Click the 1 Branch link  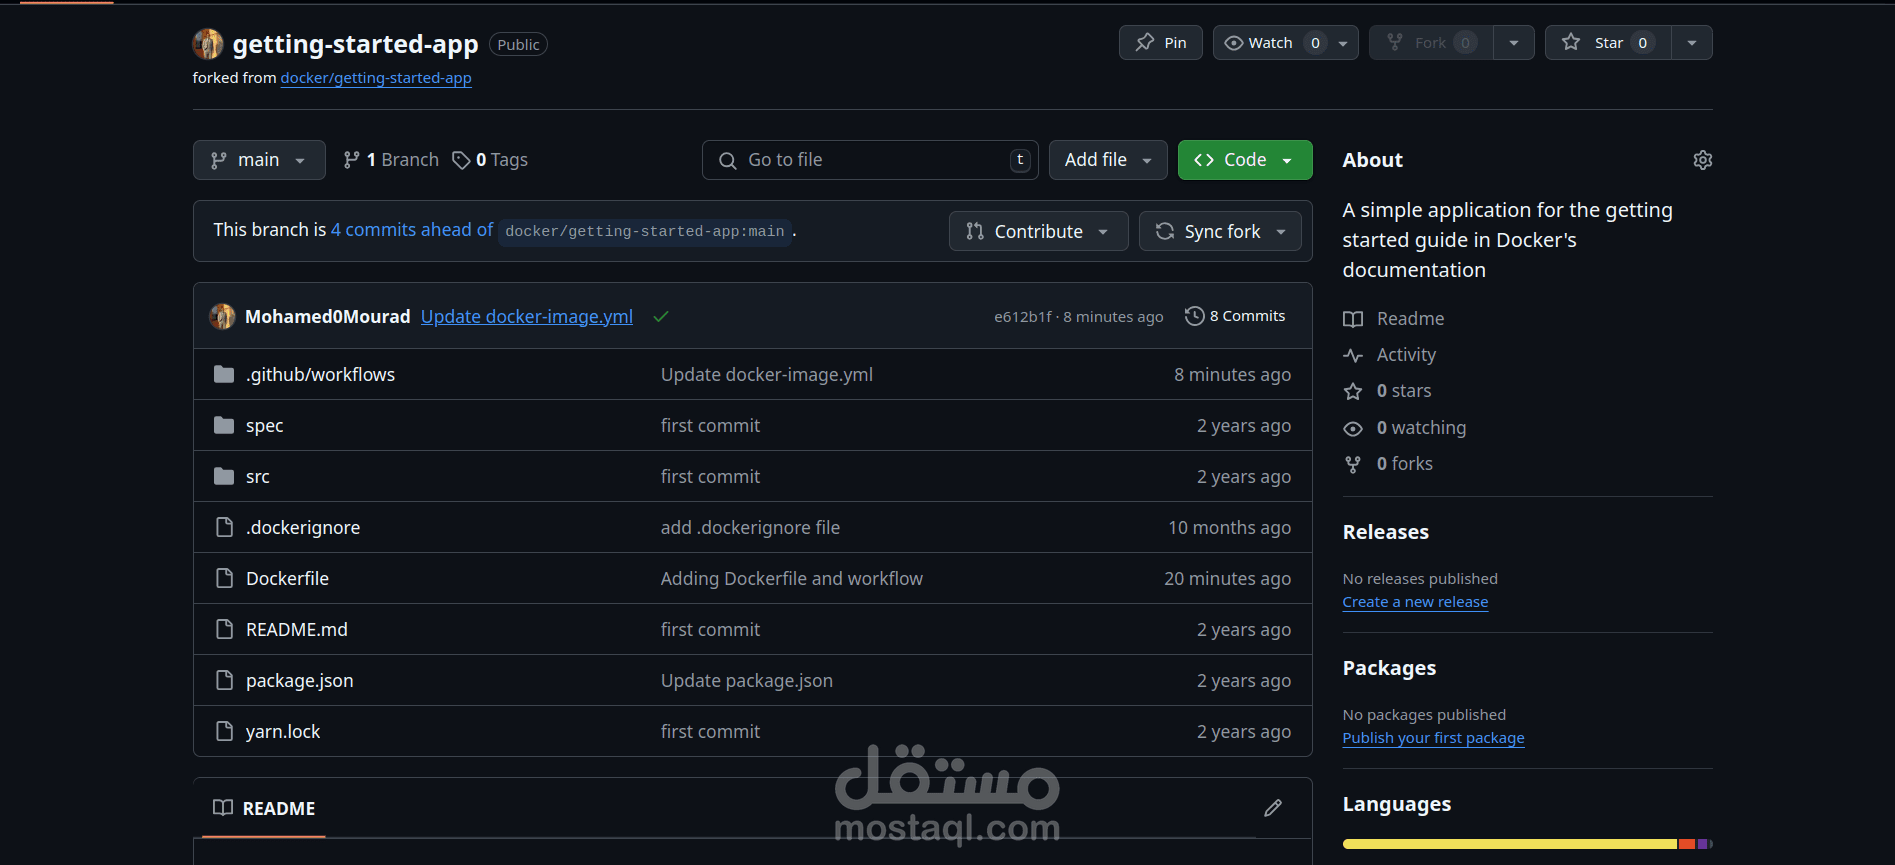[x=391, y=160]
